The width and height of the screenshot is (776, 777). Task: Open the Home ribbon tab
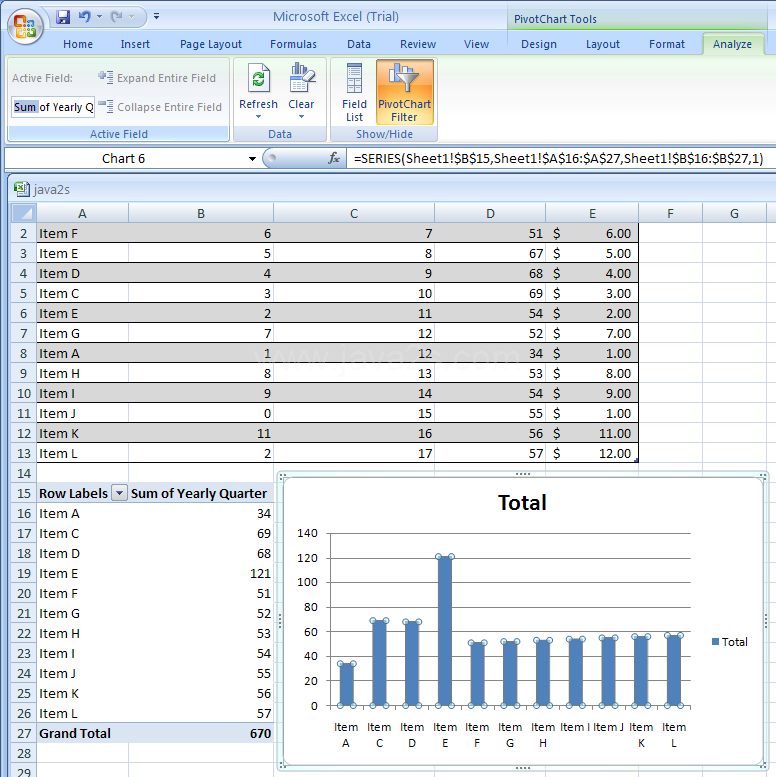click(x=78, y=44)
